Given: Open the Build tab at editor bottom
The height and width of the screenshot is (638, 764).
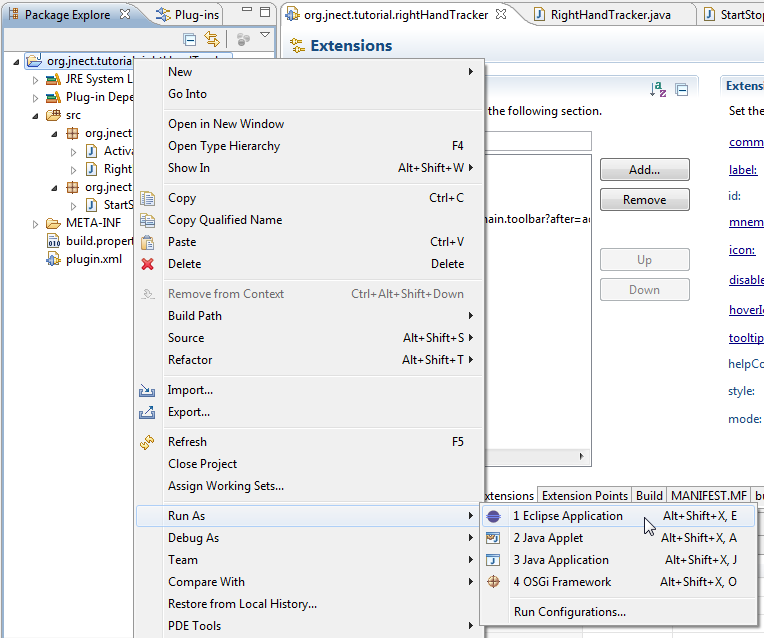Looking at the screenshot, I should (x=649, y=496).
